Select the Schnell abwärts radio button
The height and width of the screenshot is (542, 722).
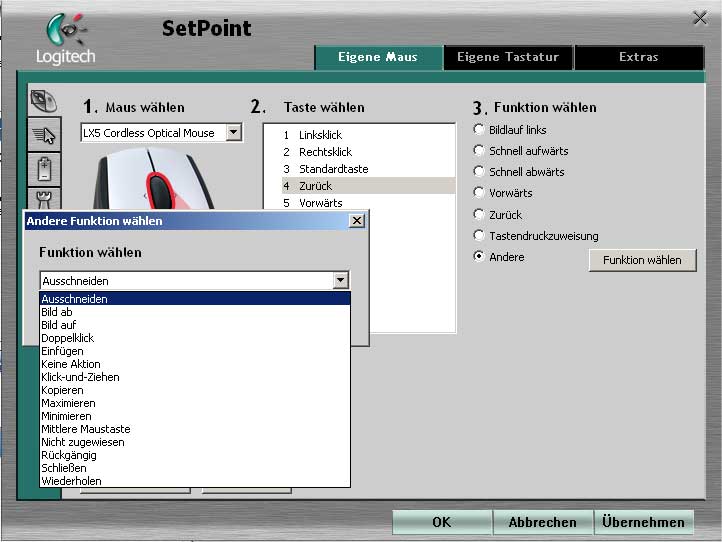(x=479, y=171)
